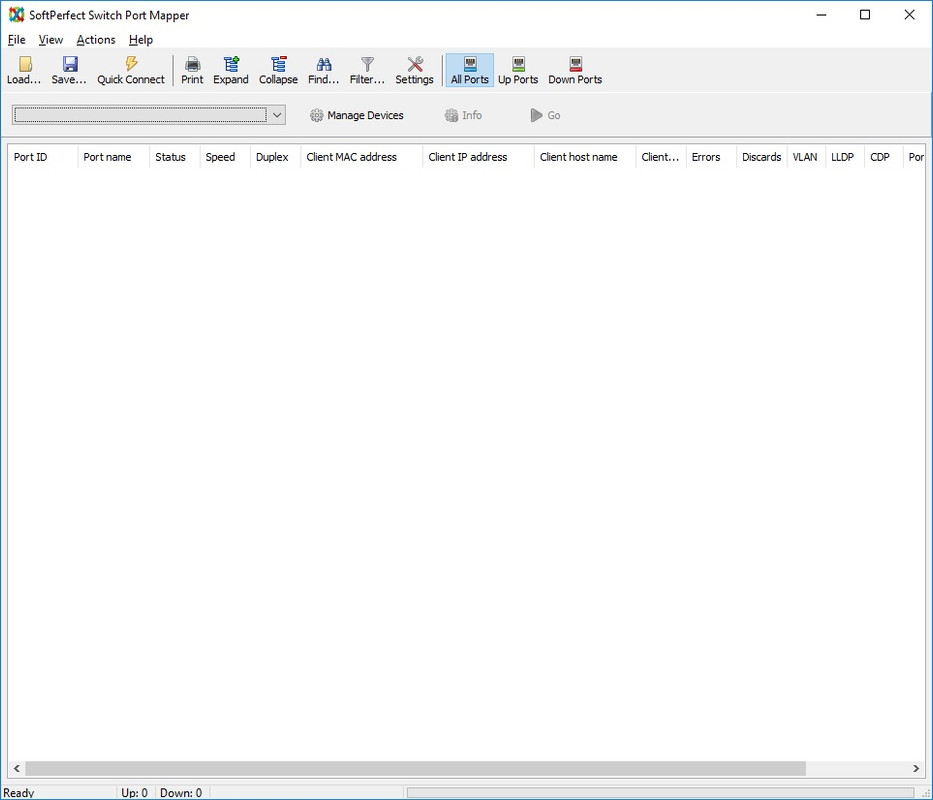Click the LLDP column header
The image size is (933, 800).
point(845,157)
